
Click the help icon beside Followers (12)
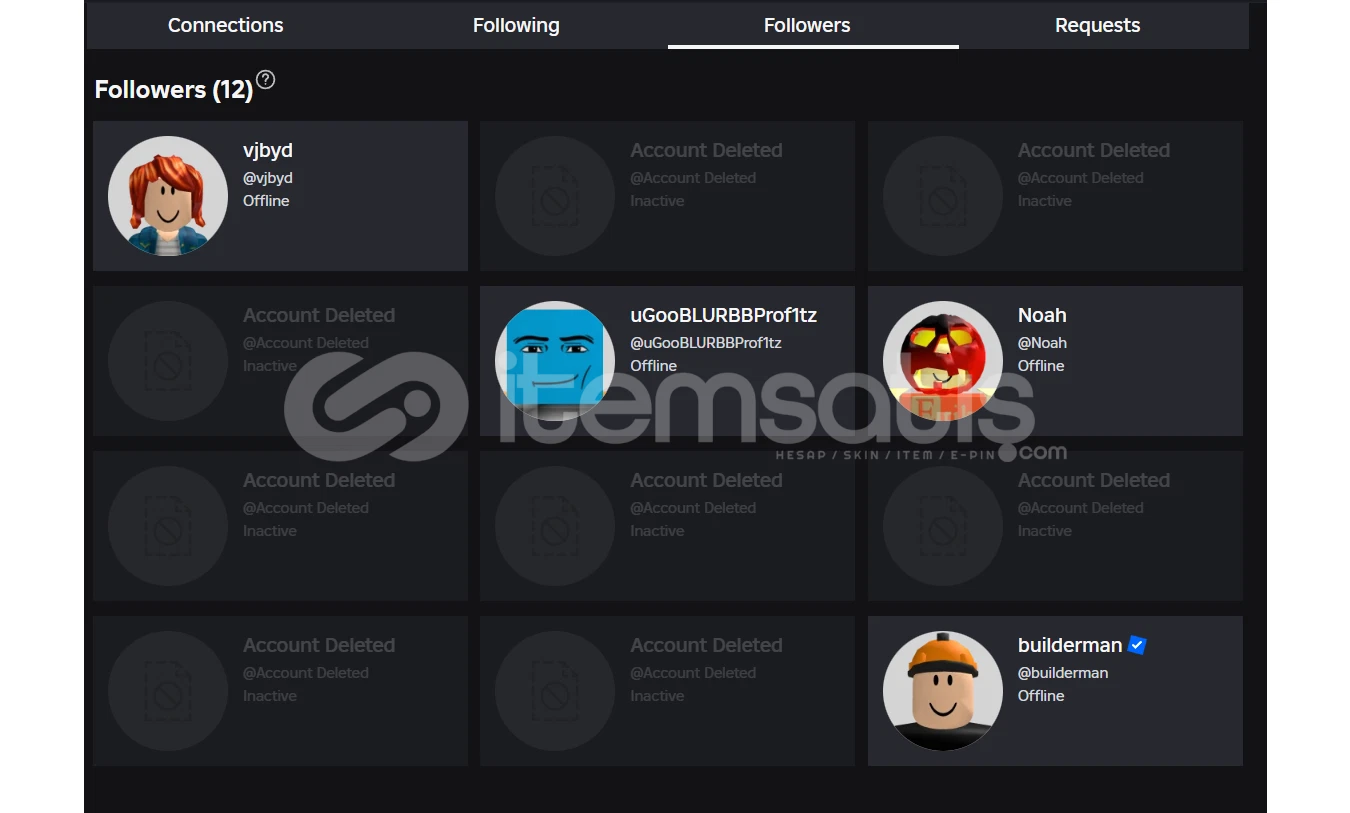tap(265, 80)
